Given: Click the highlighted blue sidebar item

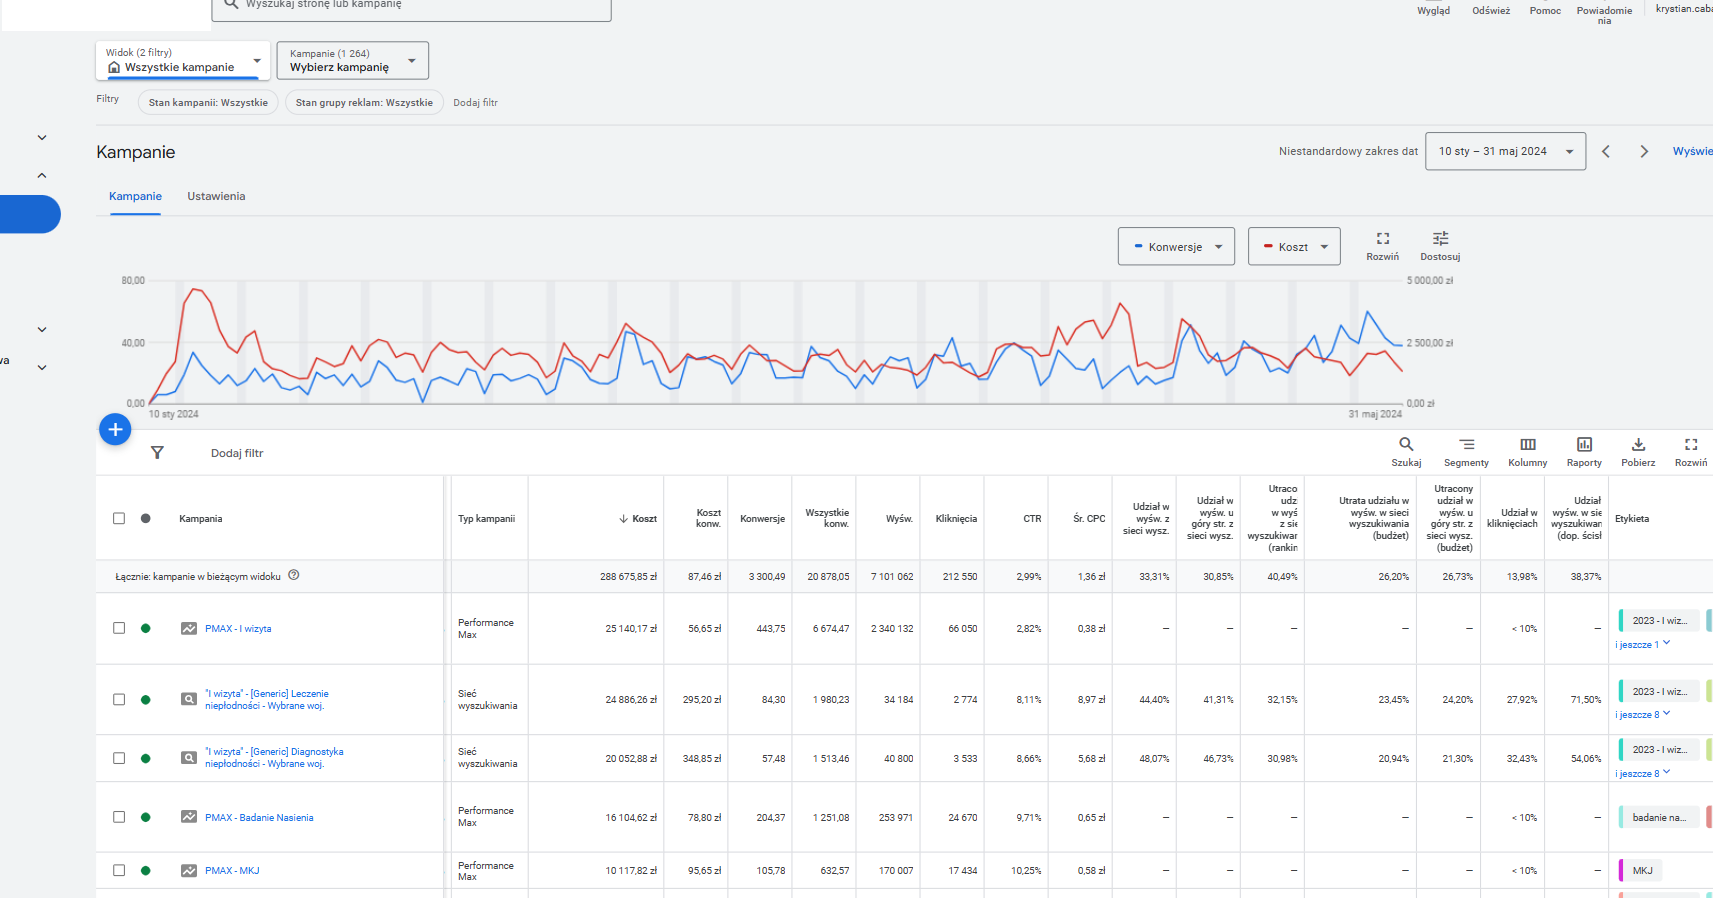Looking at the screenshot, I should pos(30,214).
